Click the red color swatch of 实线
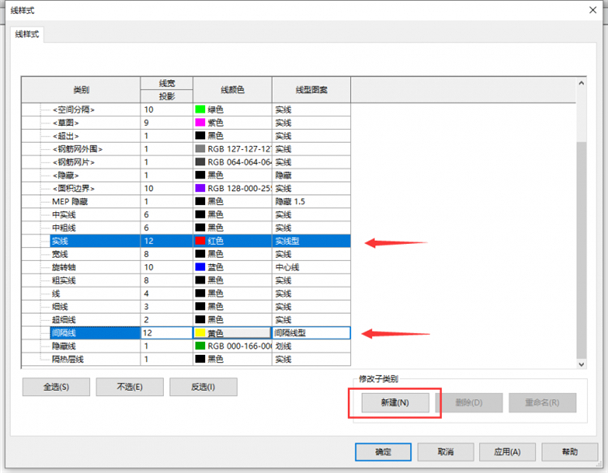 pos(200,241)
